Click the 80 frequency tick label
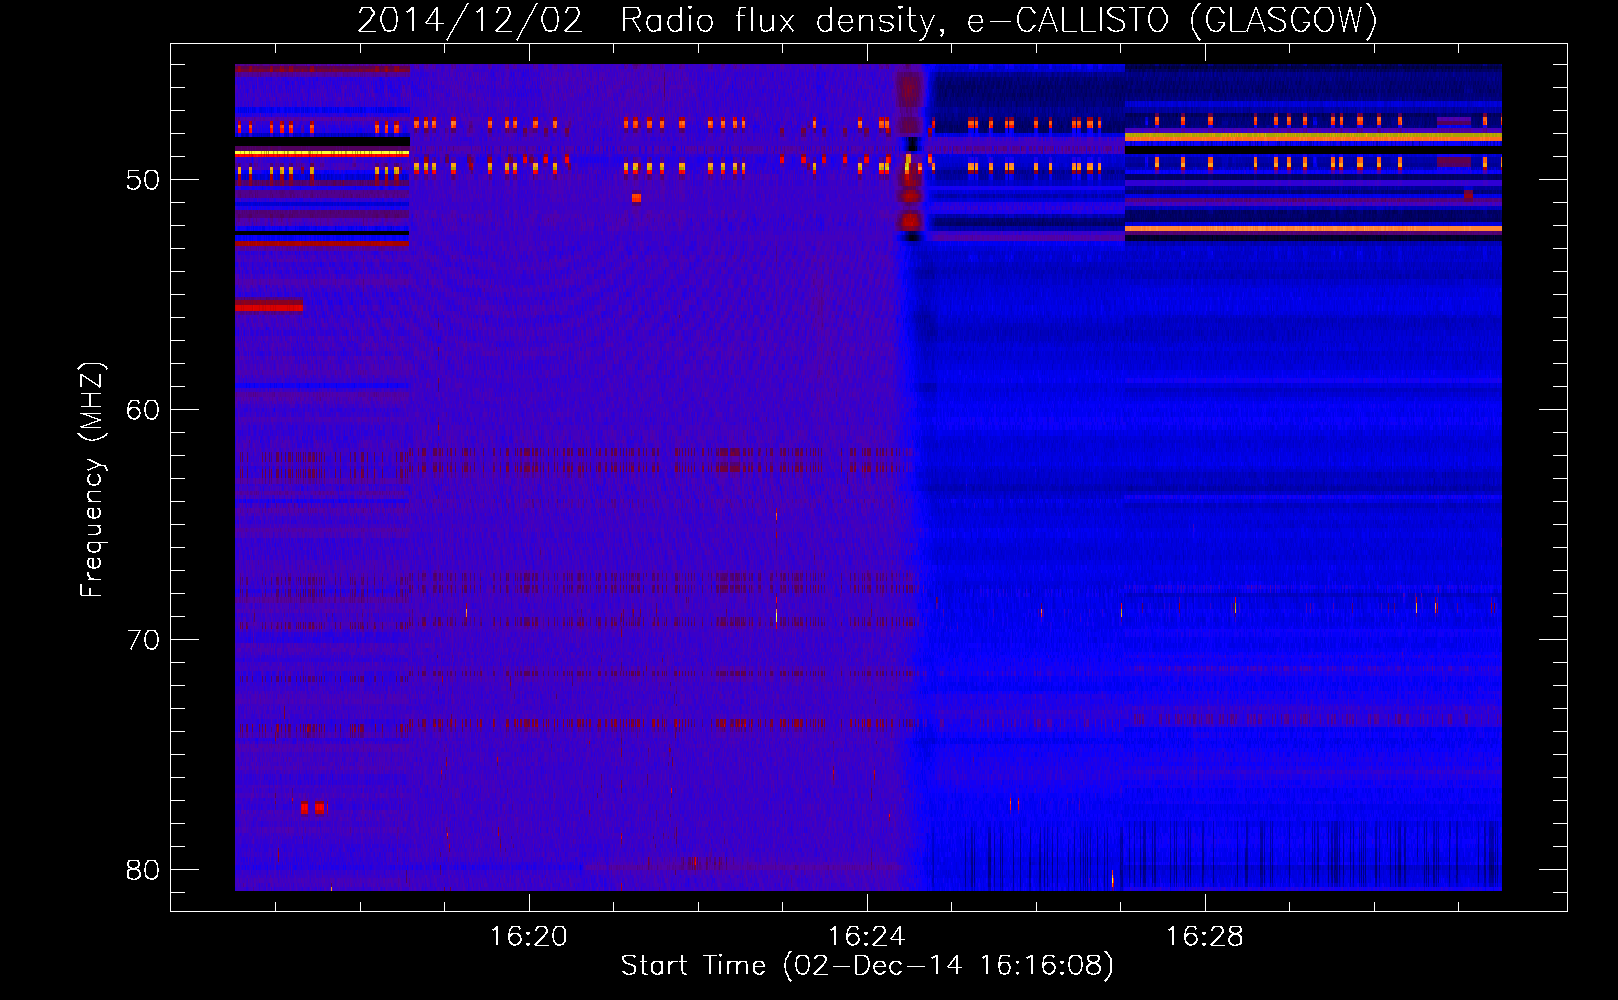Viewport: 1618px width, 1000px height. click(143, 870)
